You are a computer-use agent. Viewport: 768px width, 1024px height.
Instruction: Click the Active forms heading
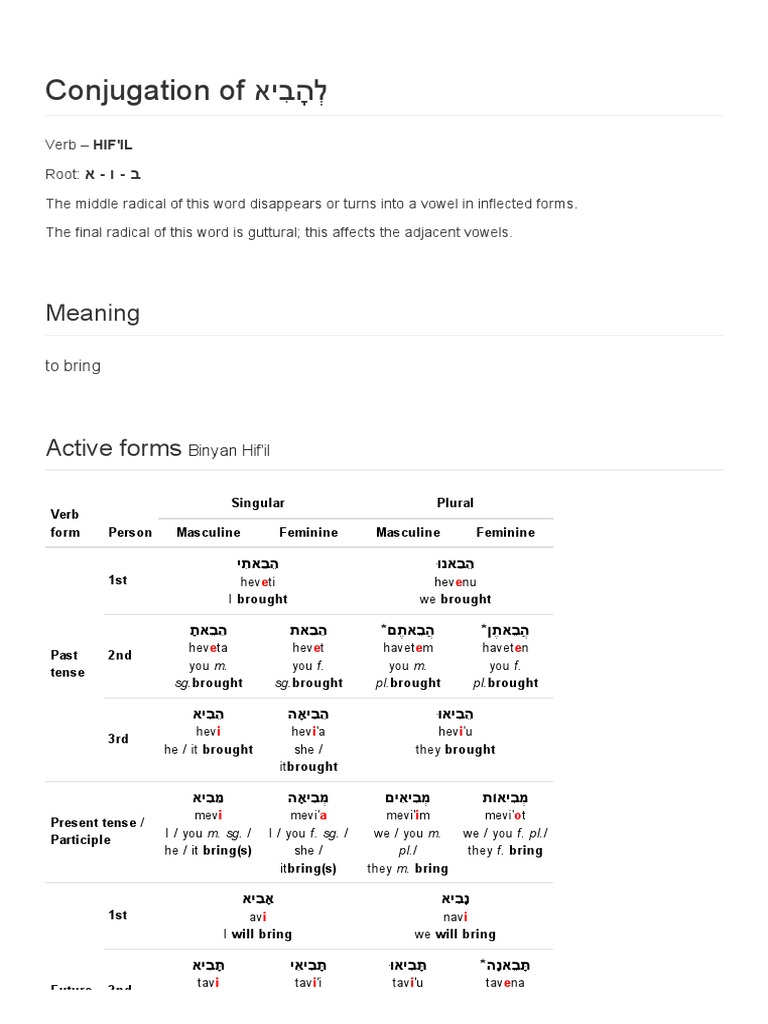113,448
